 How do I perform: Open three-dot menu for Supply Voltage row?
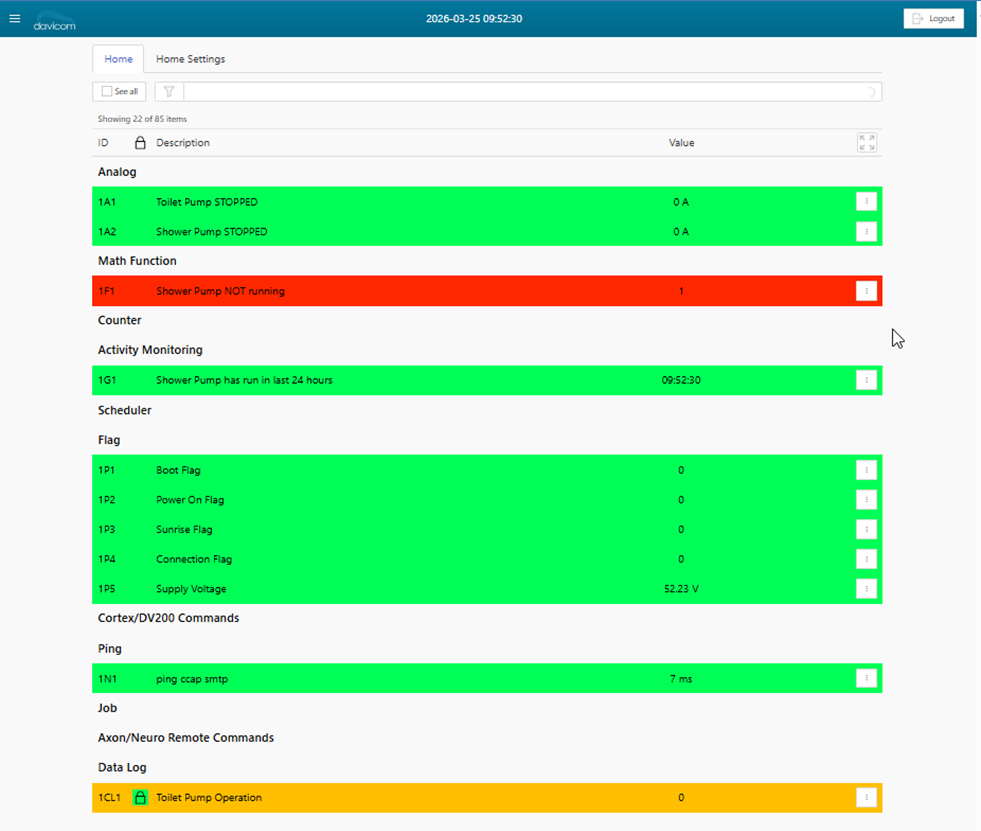tap(866, 589)
